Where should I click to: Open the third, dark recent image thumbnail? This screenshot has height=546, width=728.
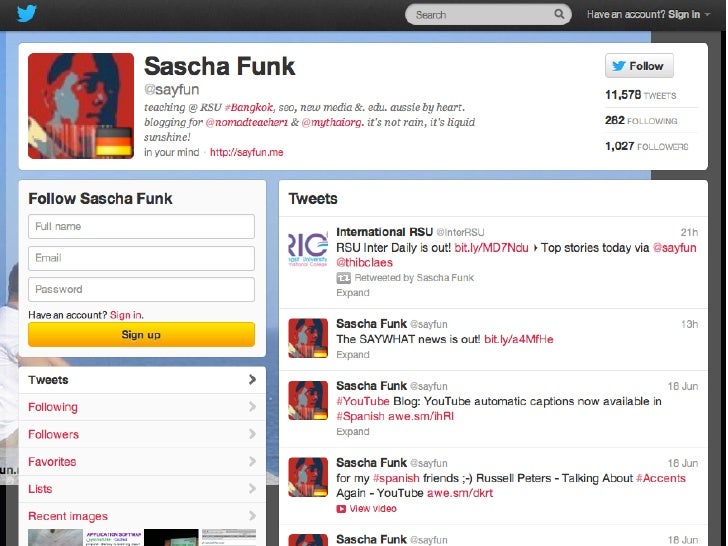(171, 538)
